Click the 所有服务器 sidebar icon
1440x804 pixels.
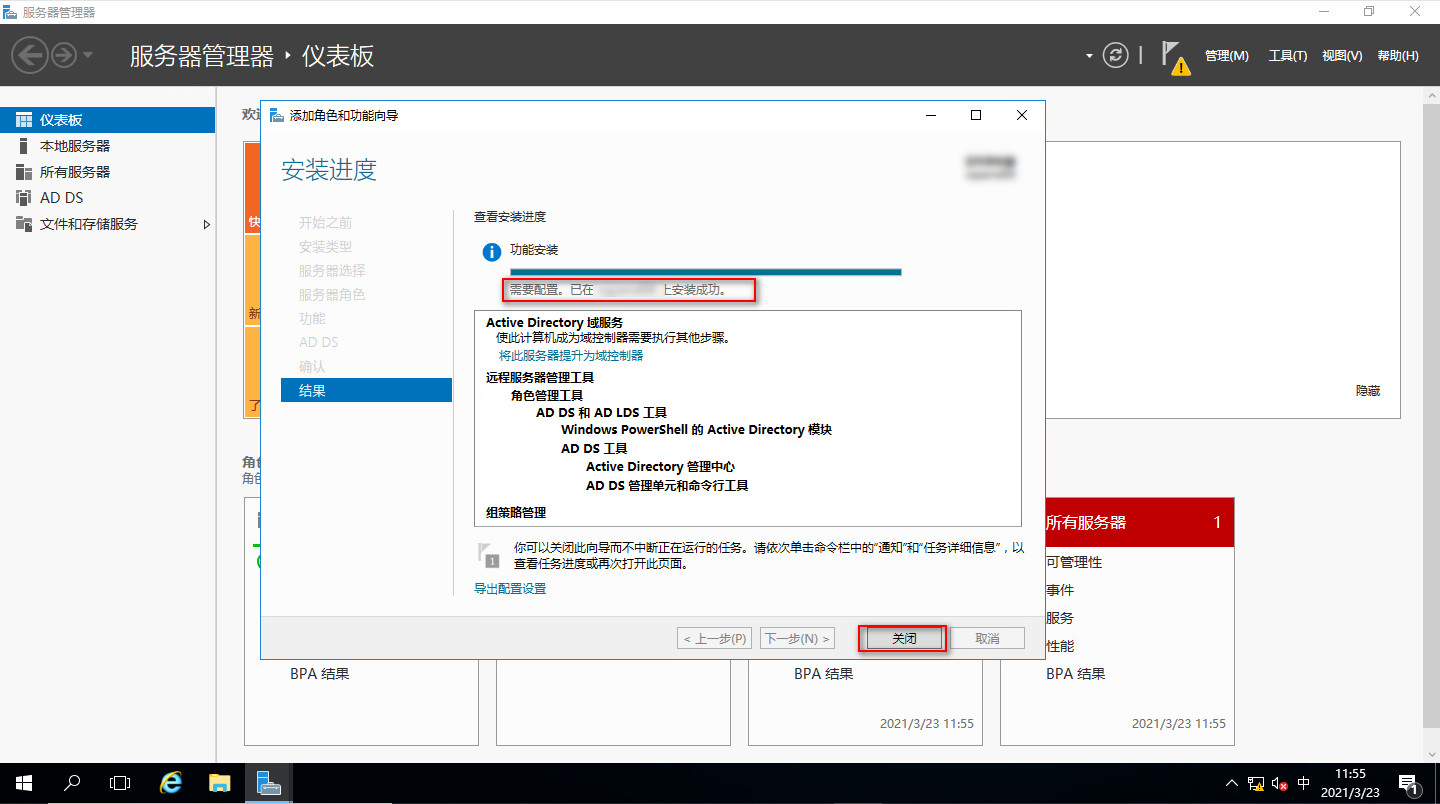click(24, 172)
